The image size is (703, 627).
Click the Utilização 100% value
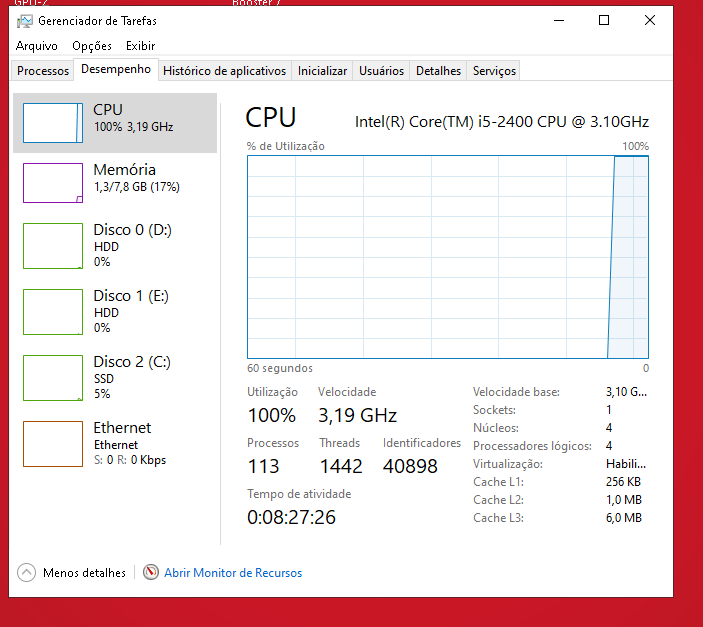point(272,415)
